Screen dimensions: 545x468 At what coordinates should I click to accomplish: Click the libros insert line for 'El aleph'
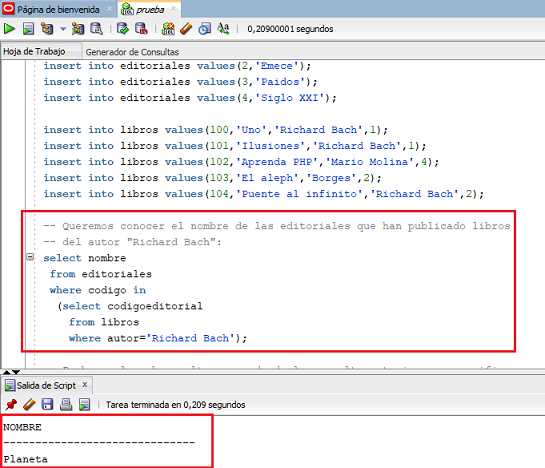point(212,178)
